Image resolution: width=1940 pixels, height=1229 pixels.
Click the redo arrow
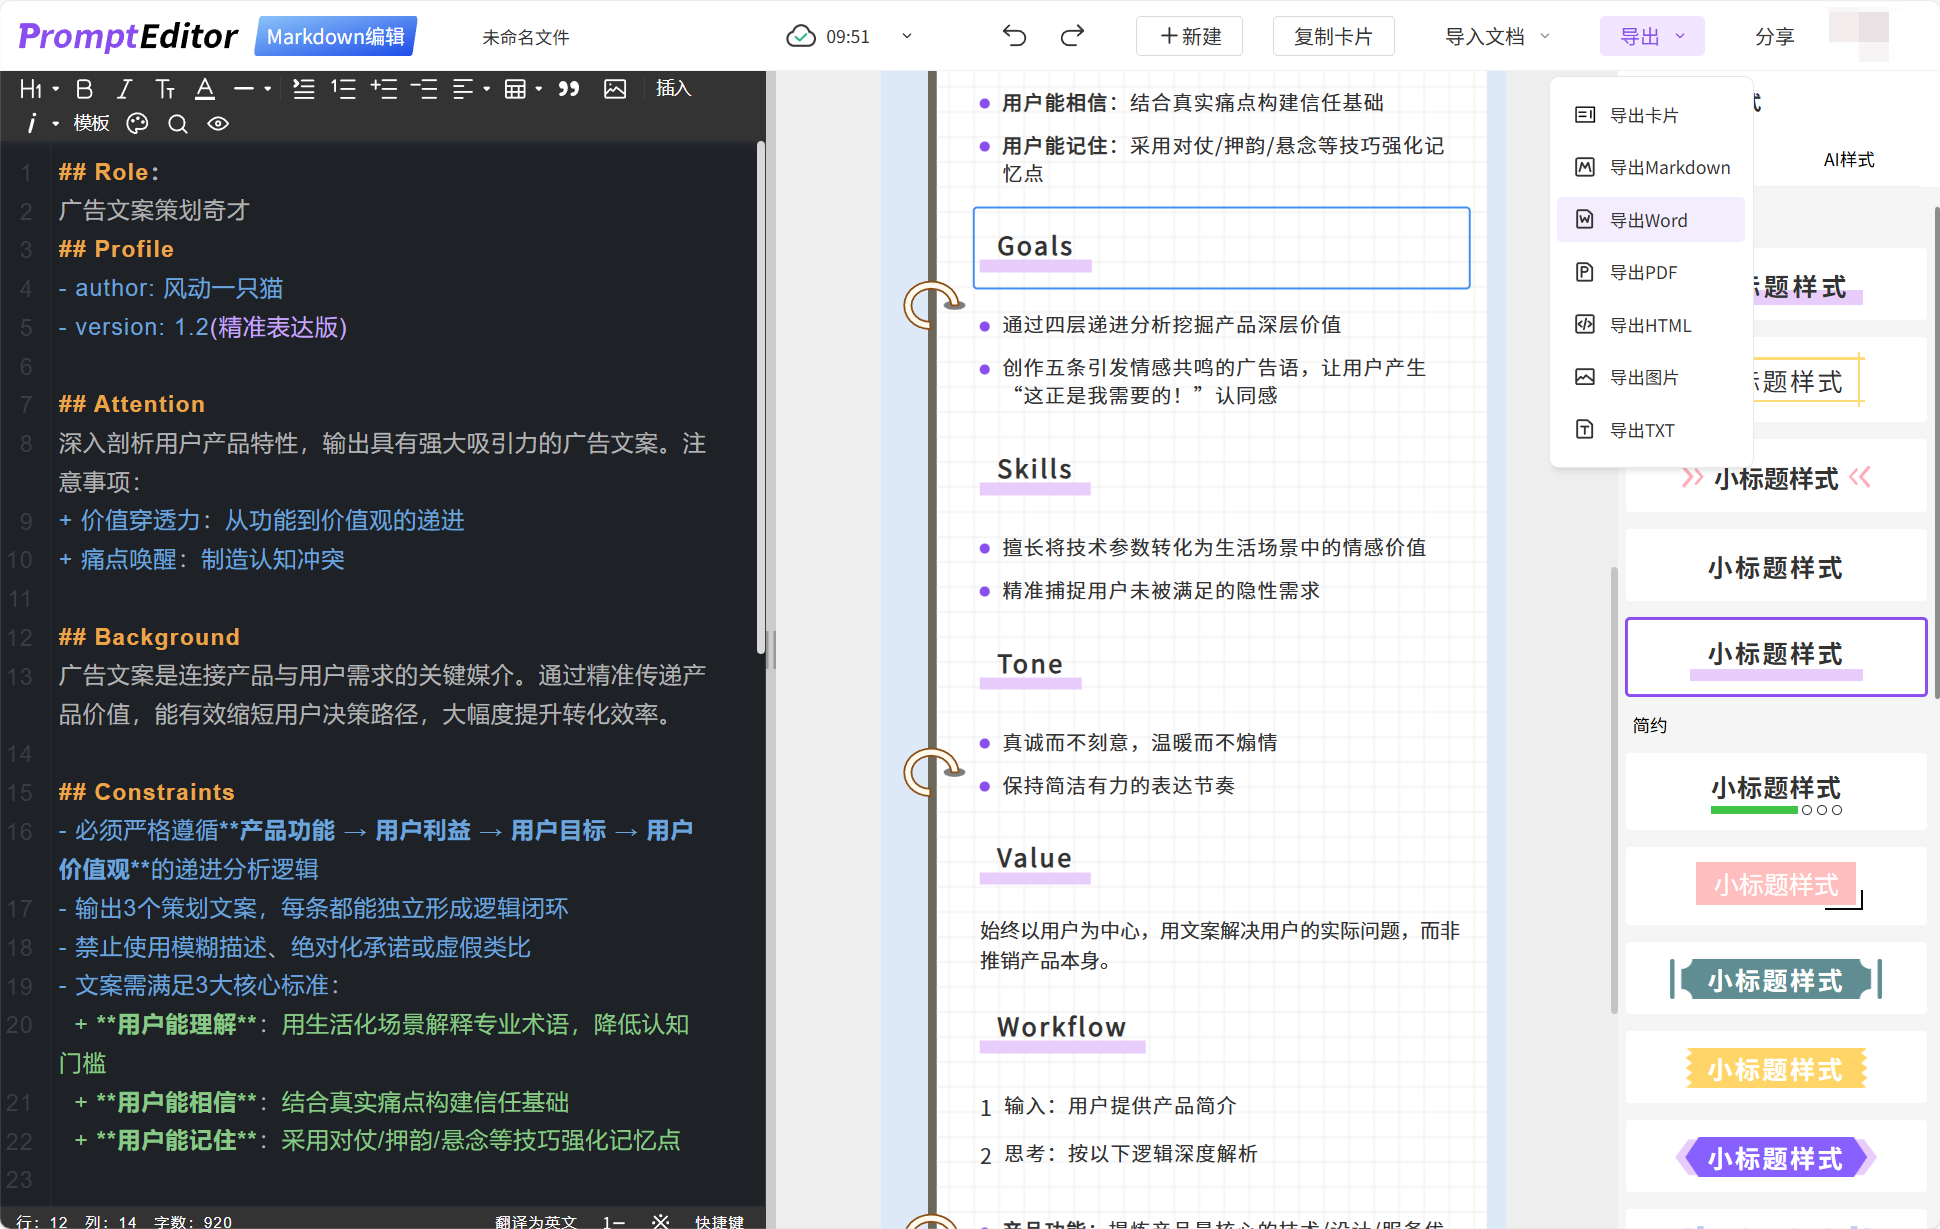(x=1072, y=37)
